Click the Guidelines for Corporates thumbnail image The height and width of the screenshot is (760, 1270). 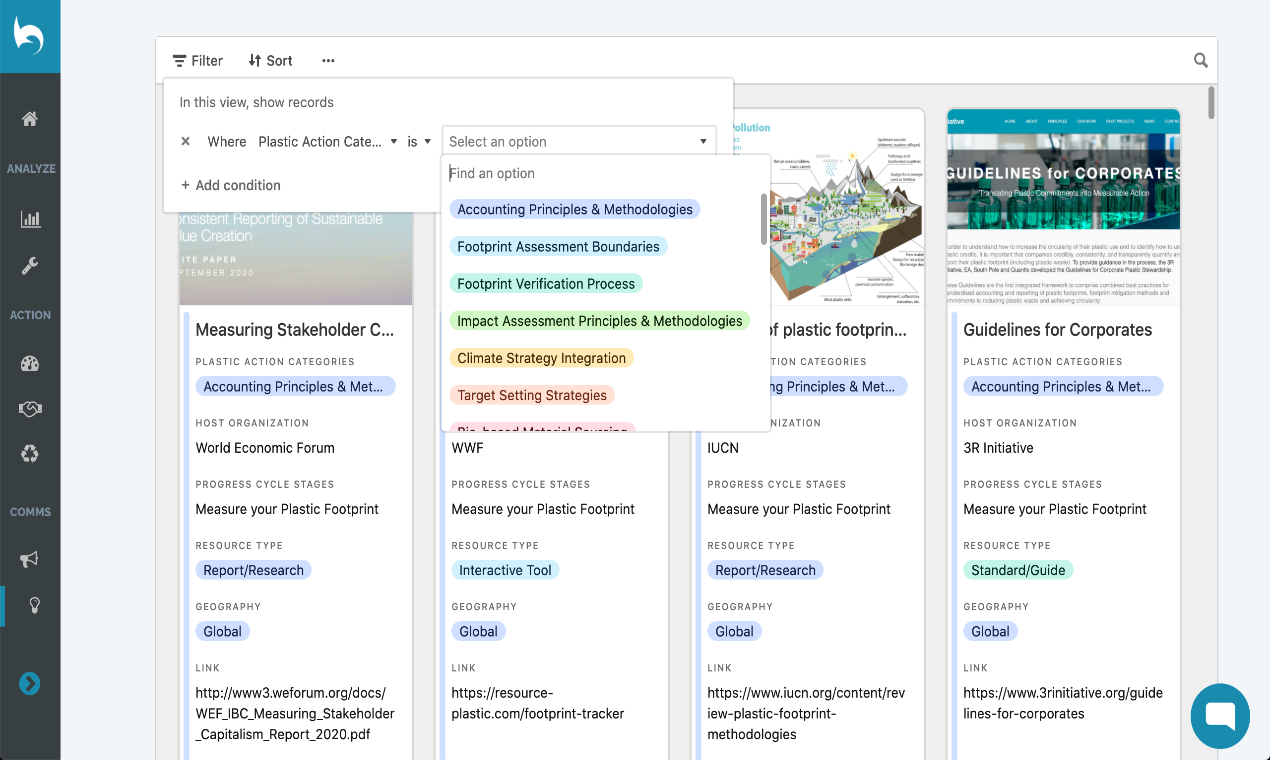[1063, 207]
